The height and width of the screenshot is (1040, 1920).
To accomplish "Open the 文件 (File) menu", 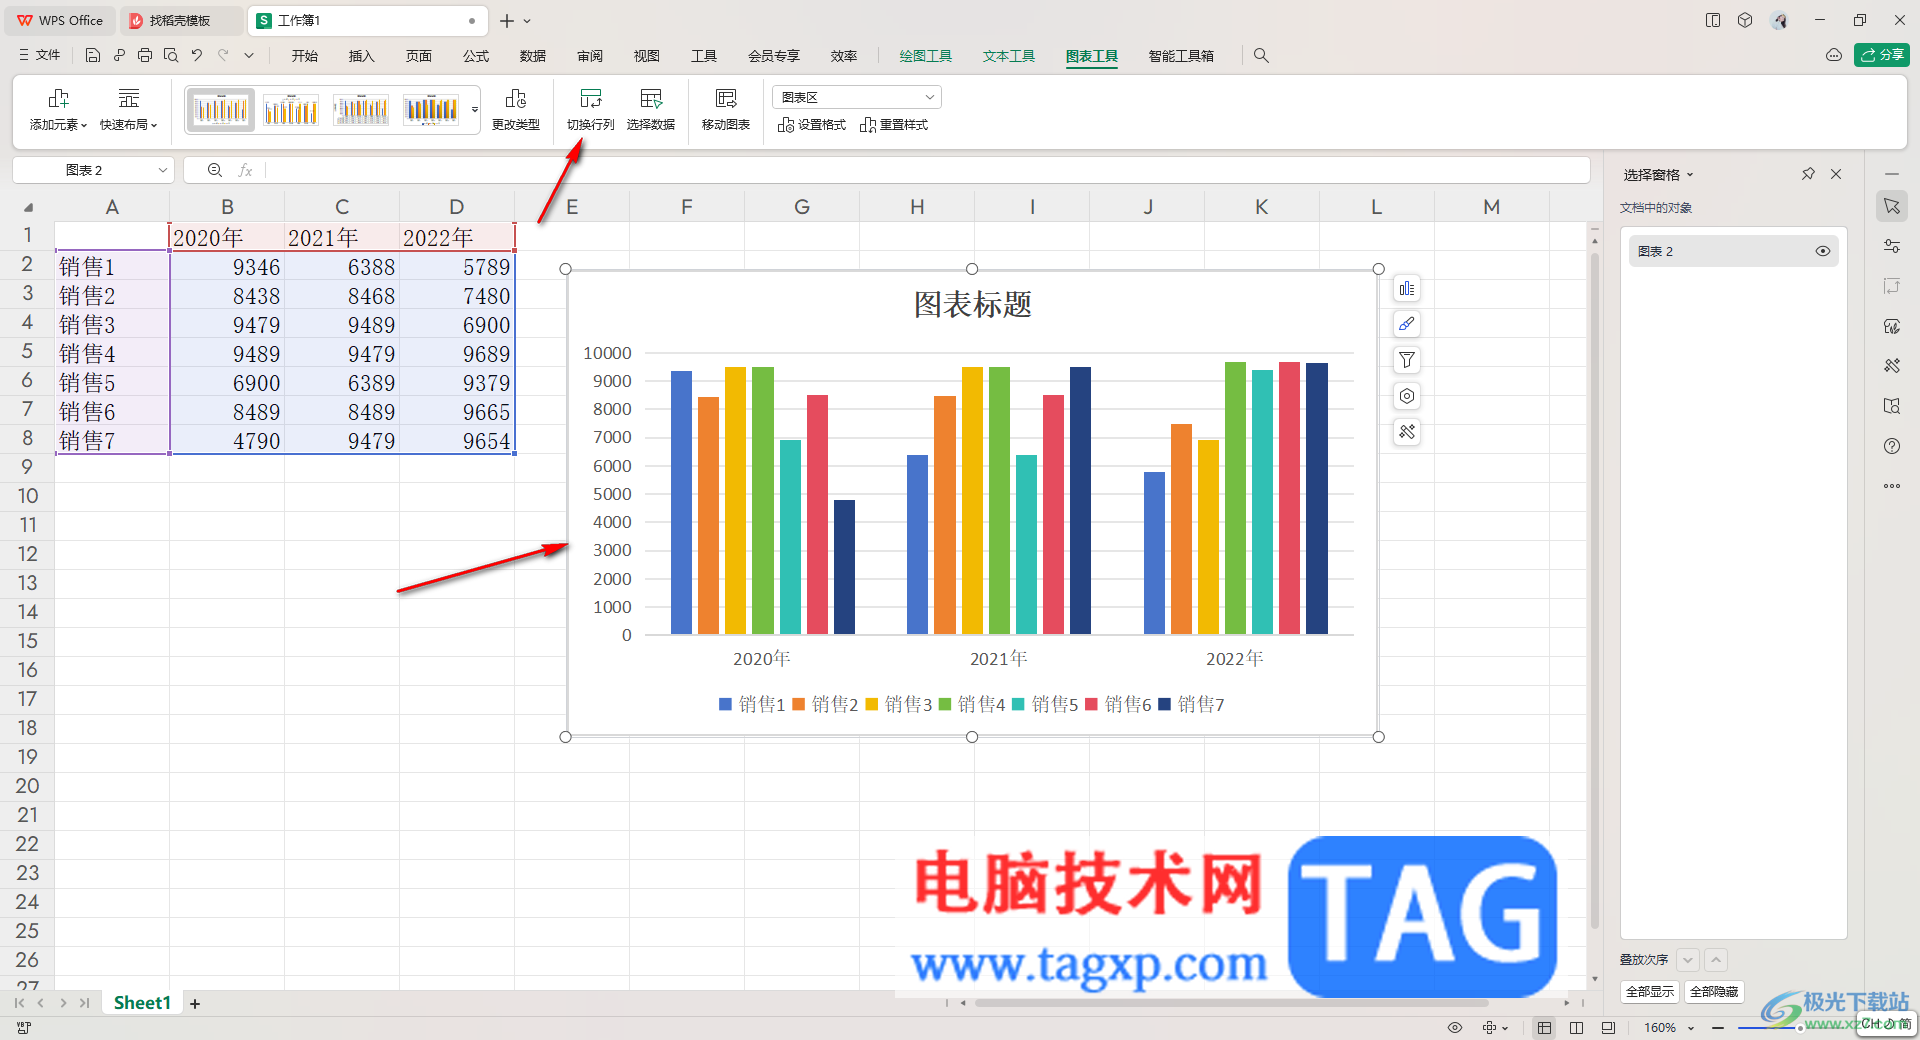I will click(x=40, y=56).
